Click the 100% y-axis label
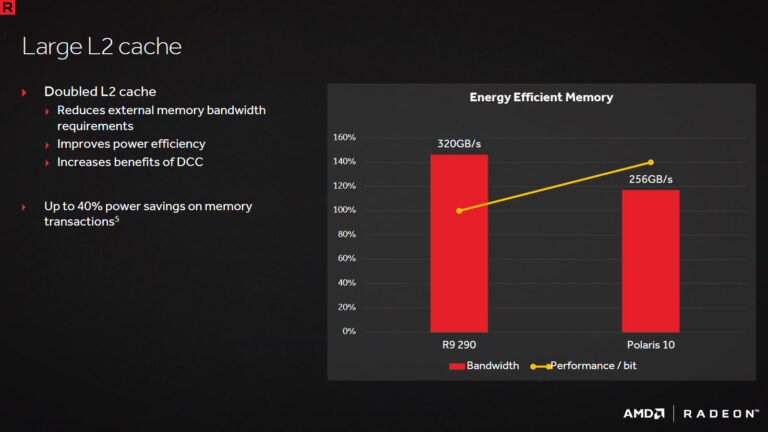 pos(343,210)
